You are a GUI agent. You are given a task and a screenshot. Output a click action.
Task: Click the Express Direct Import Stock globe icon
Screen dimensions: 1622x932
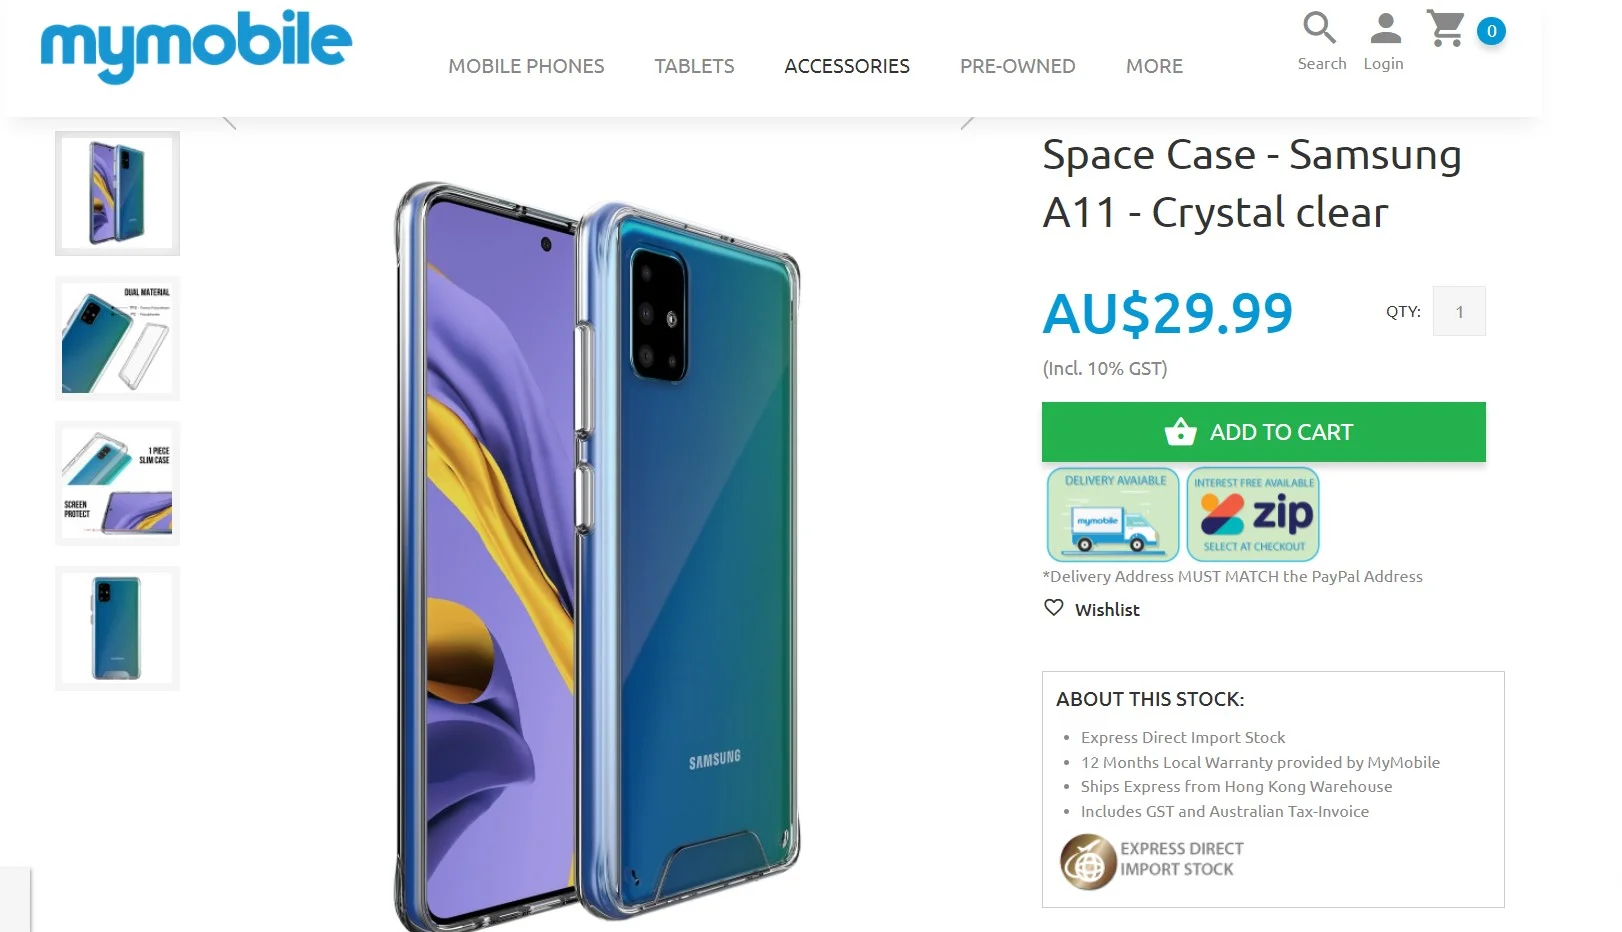[1088, 861]
